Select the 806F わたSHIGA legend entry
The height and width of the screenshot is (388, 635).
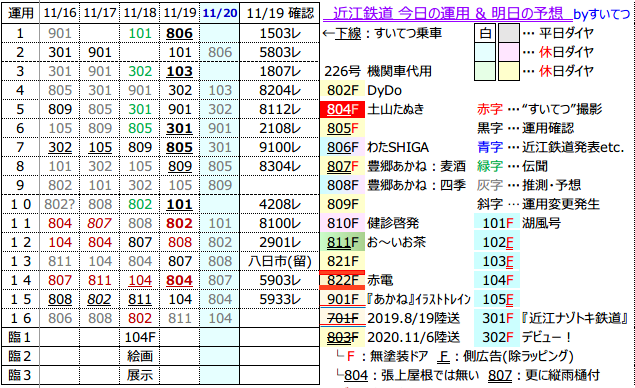(375, 147)
